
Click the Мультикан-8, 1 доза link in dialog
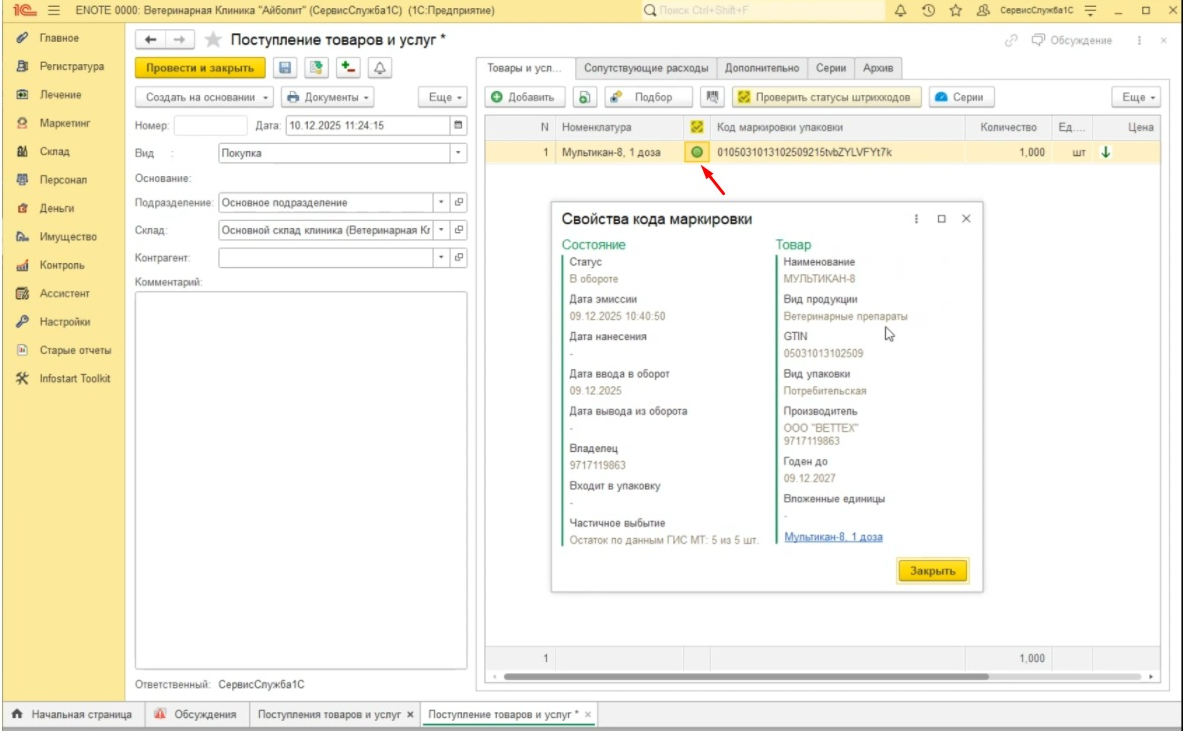833,537
